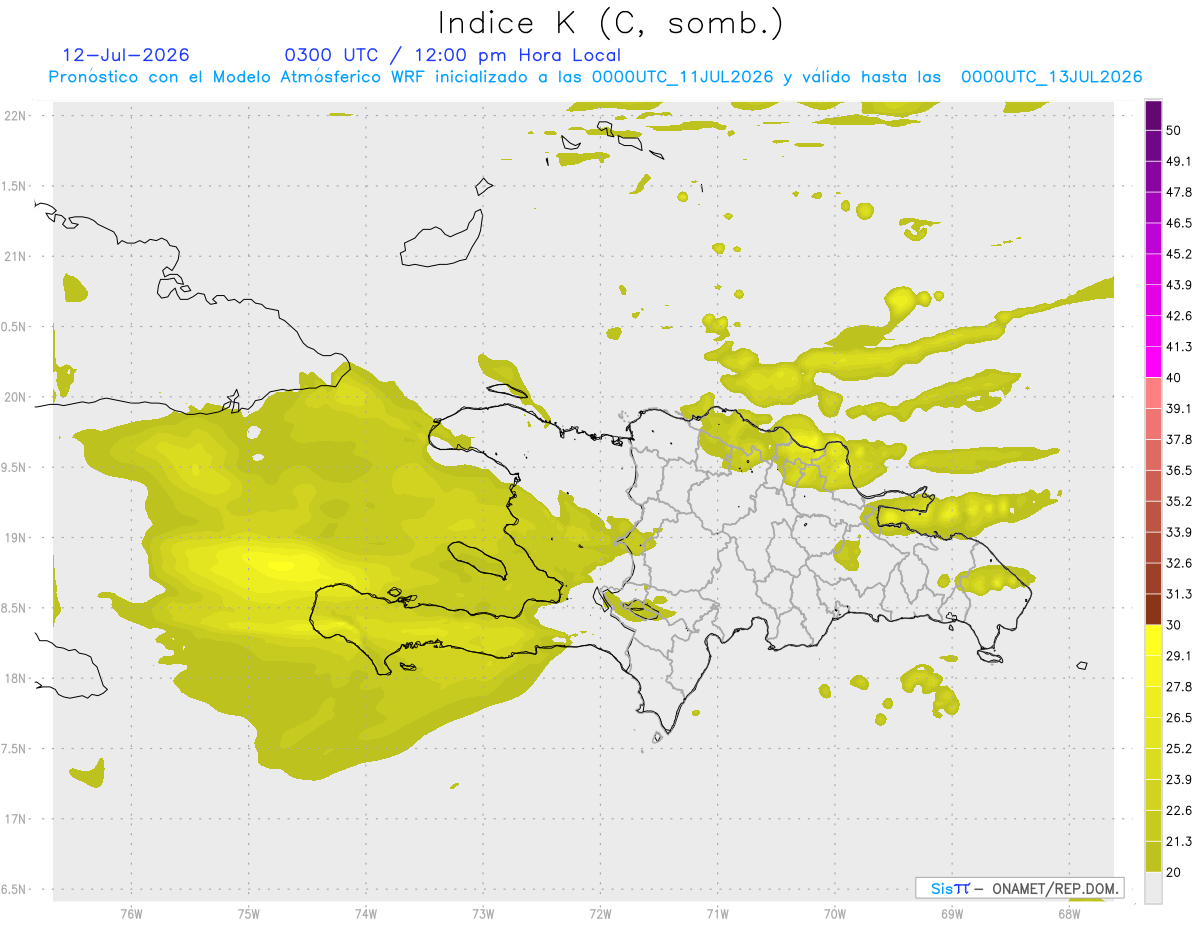Click the legend value '39.1'

tap(1179, 408)
